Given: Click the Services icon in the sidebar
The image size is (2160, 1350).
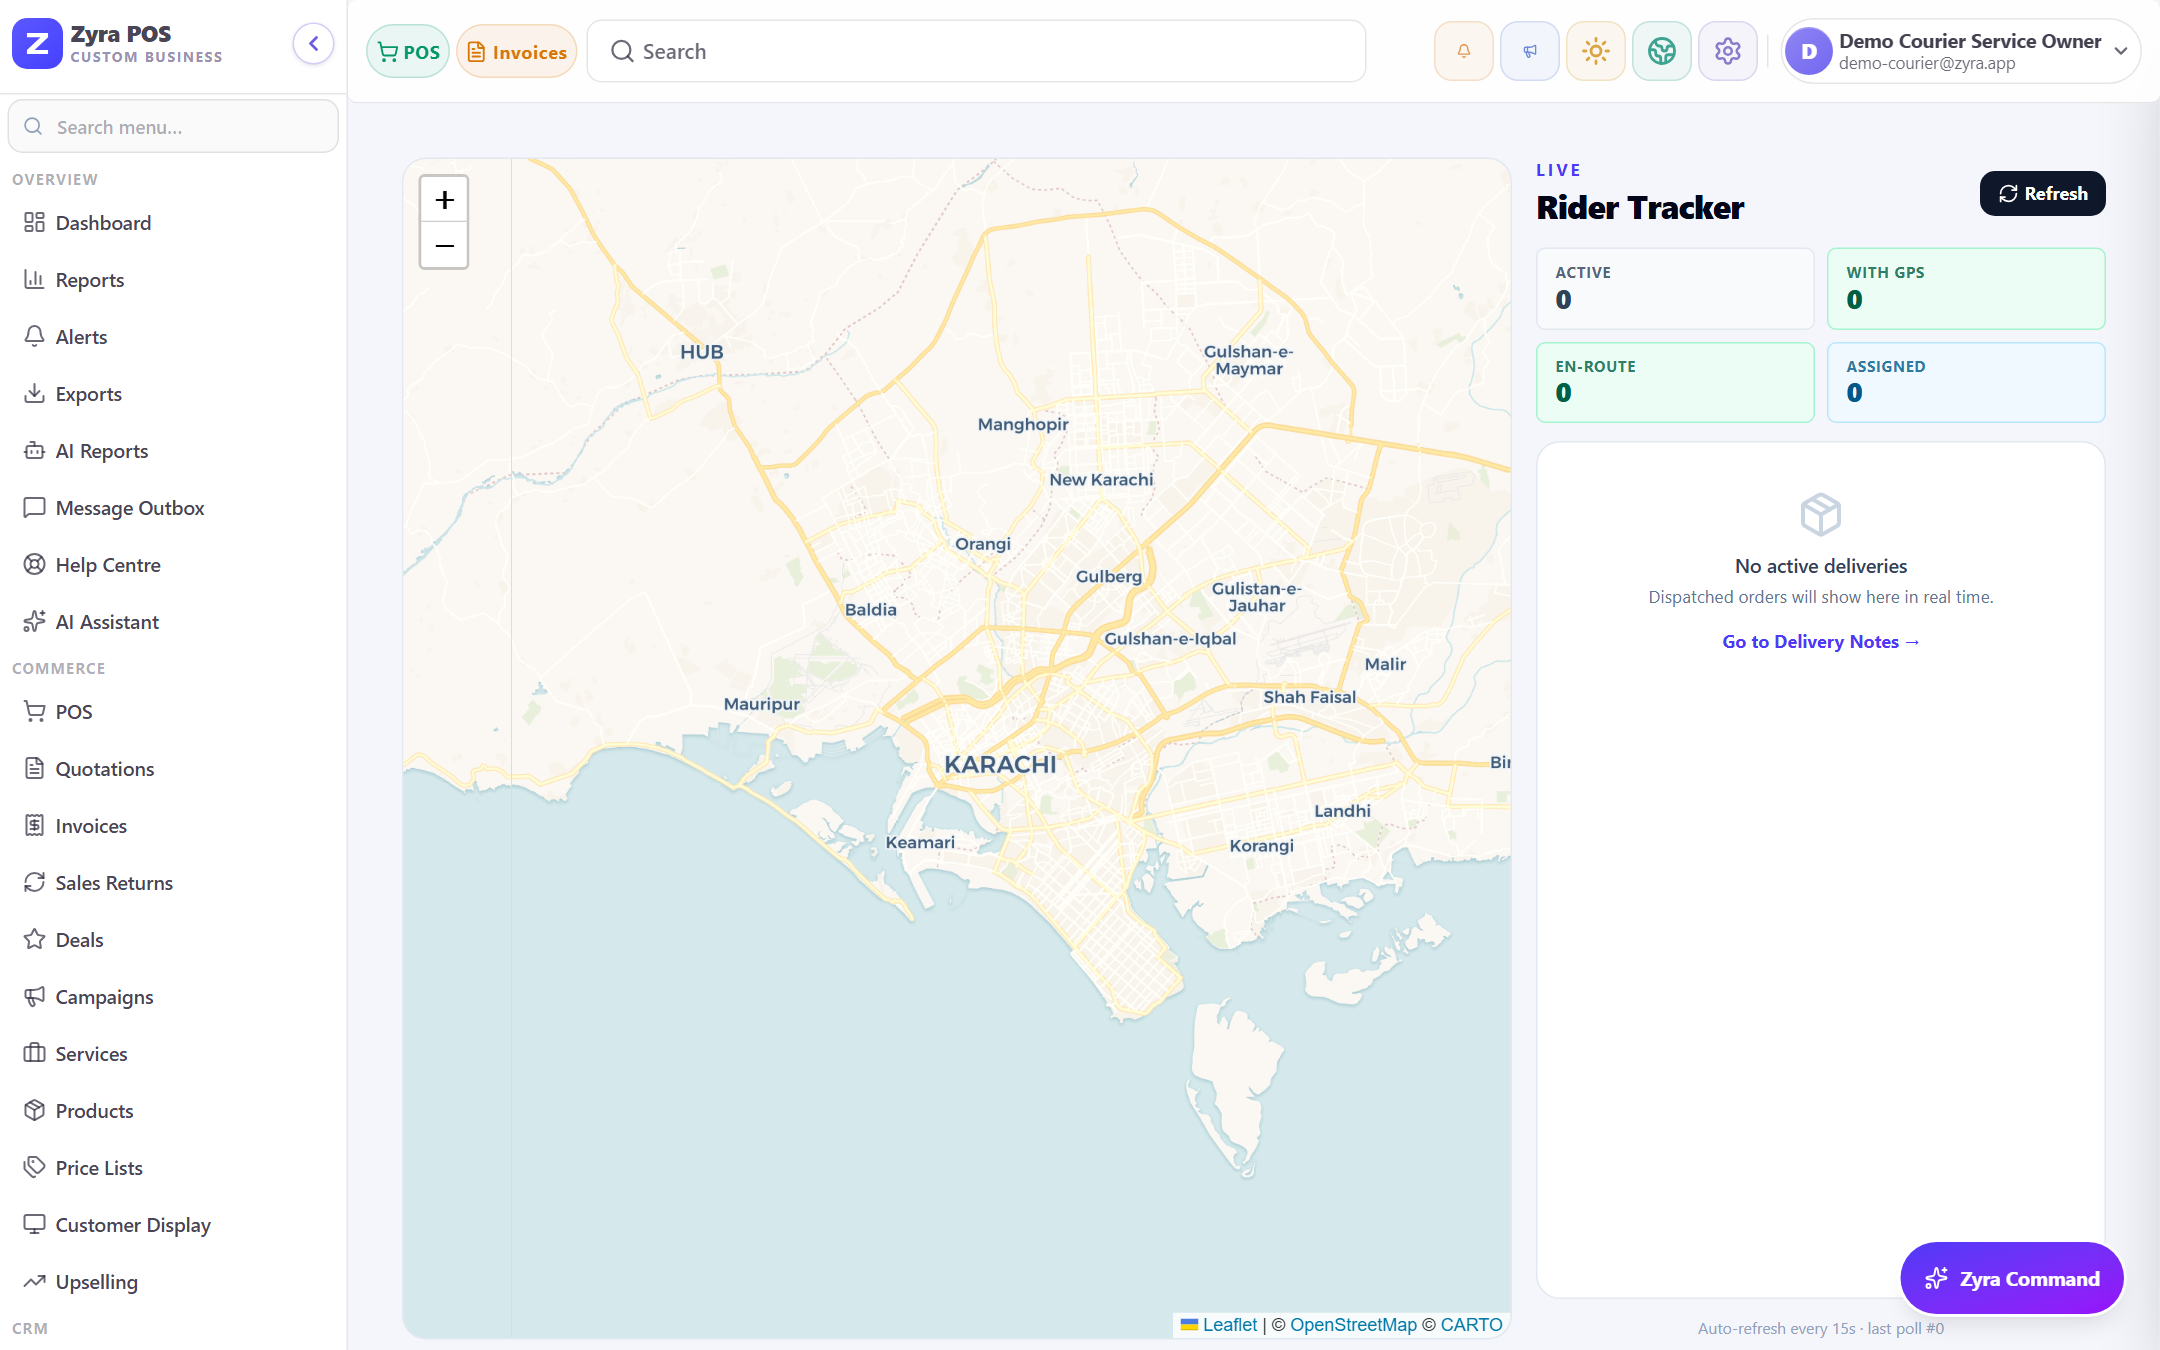Looking at the screenshot, I should pyautogui.click(x=35, y=1053).
